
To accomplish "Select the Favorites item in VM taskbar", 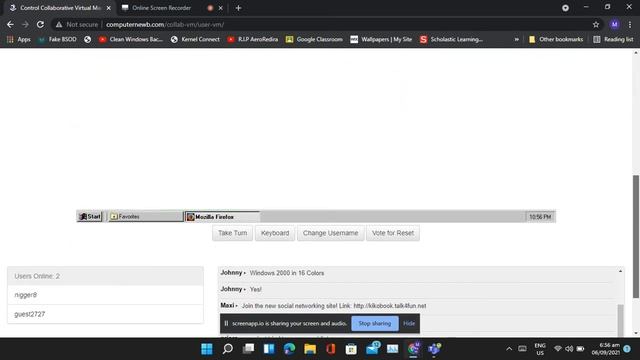I will pyautogui.click(x=145, y=216).
